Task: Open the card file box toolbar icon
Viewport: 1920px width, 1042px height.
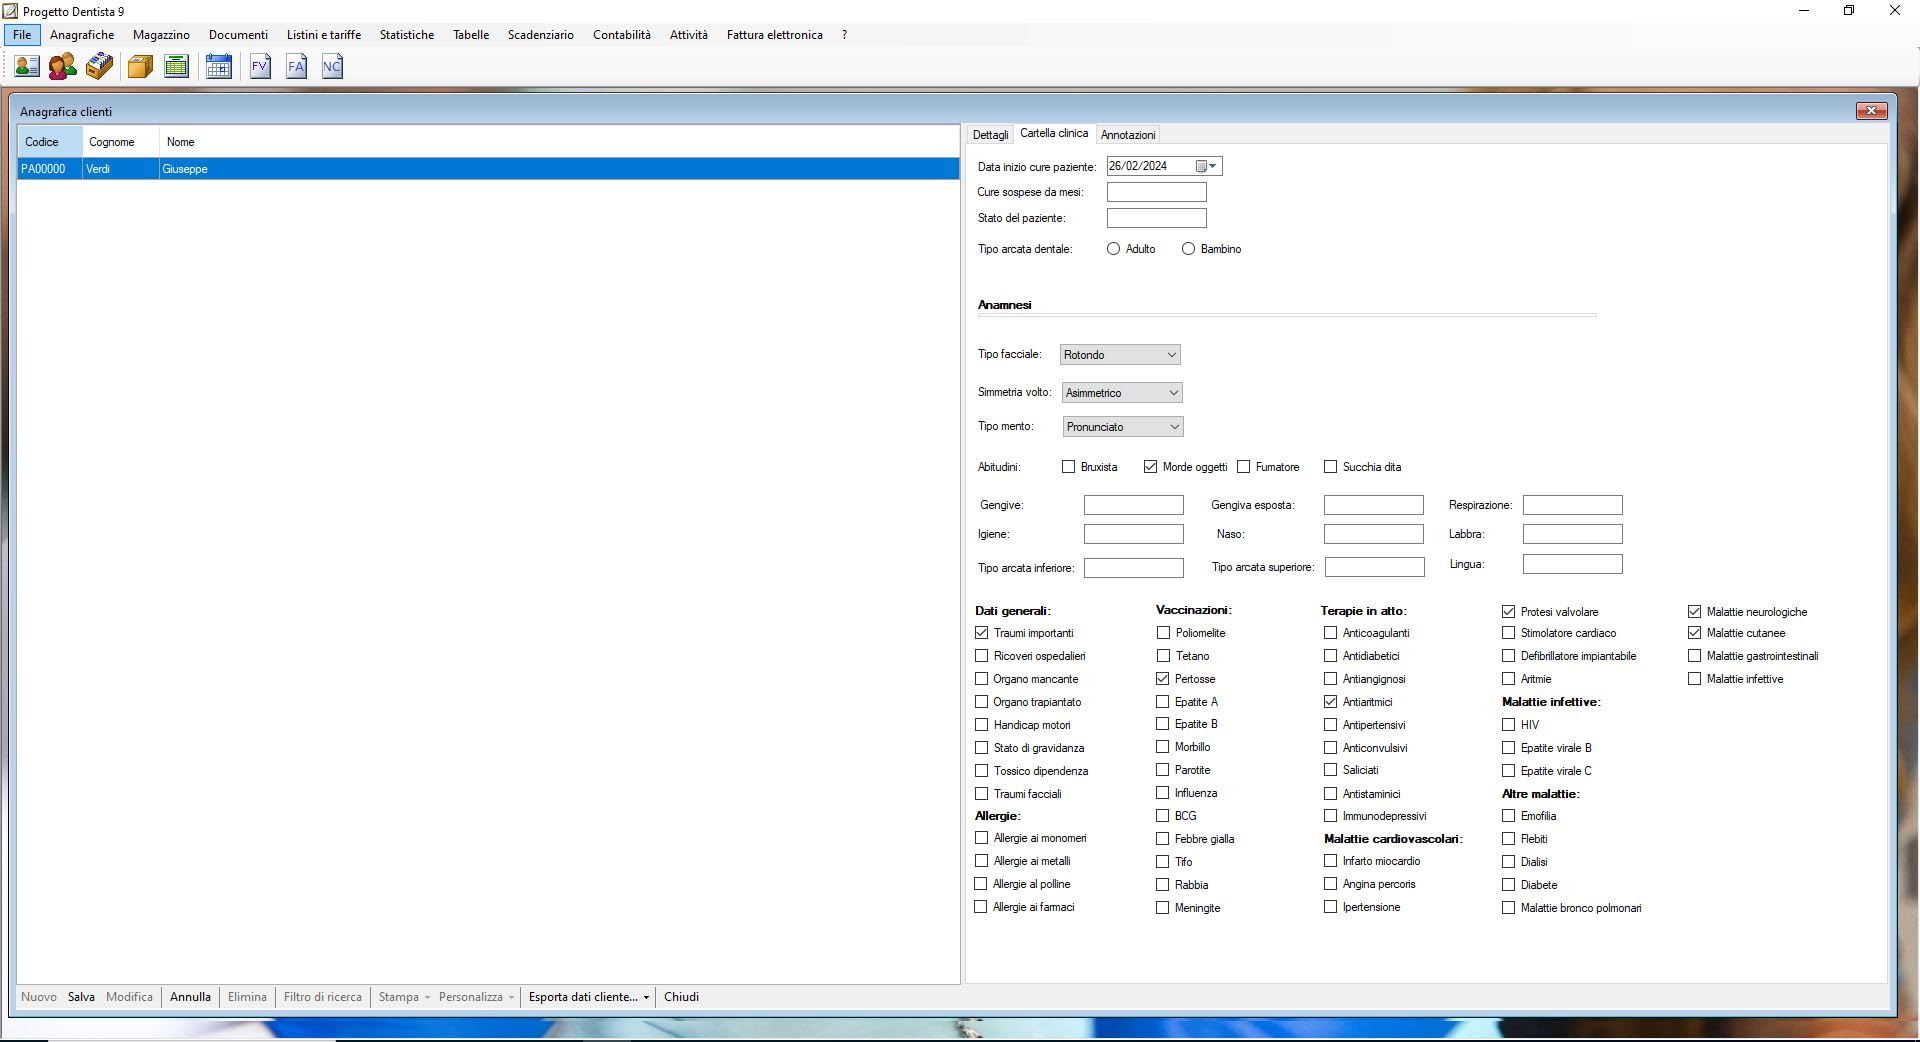Action: pyautogui.click(x=99, y=67)
